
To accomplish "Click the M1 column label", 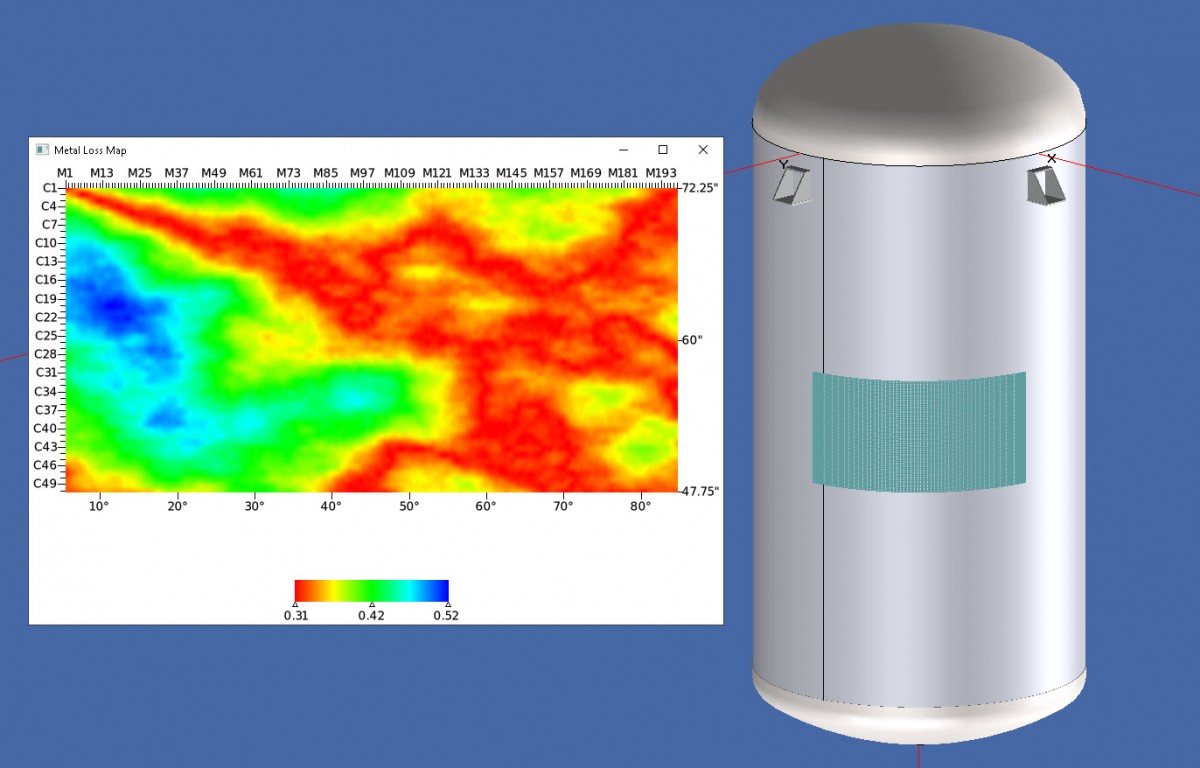I will [65, 173].
